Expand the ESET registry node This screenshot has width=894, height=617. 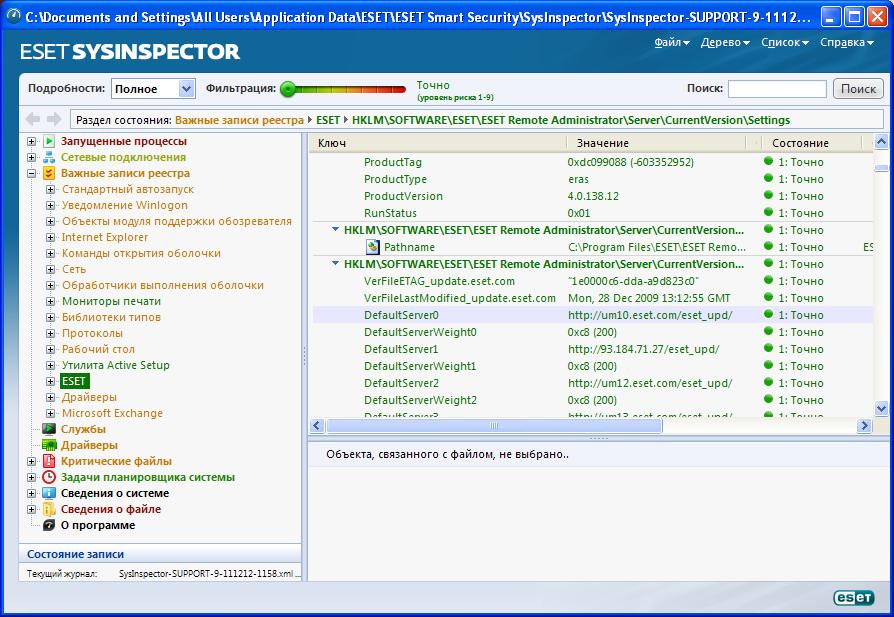point(50,381)
